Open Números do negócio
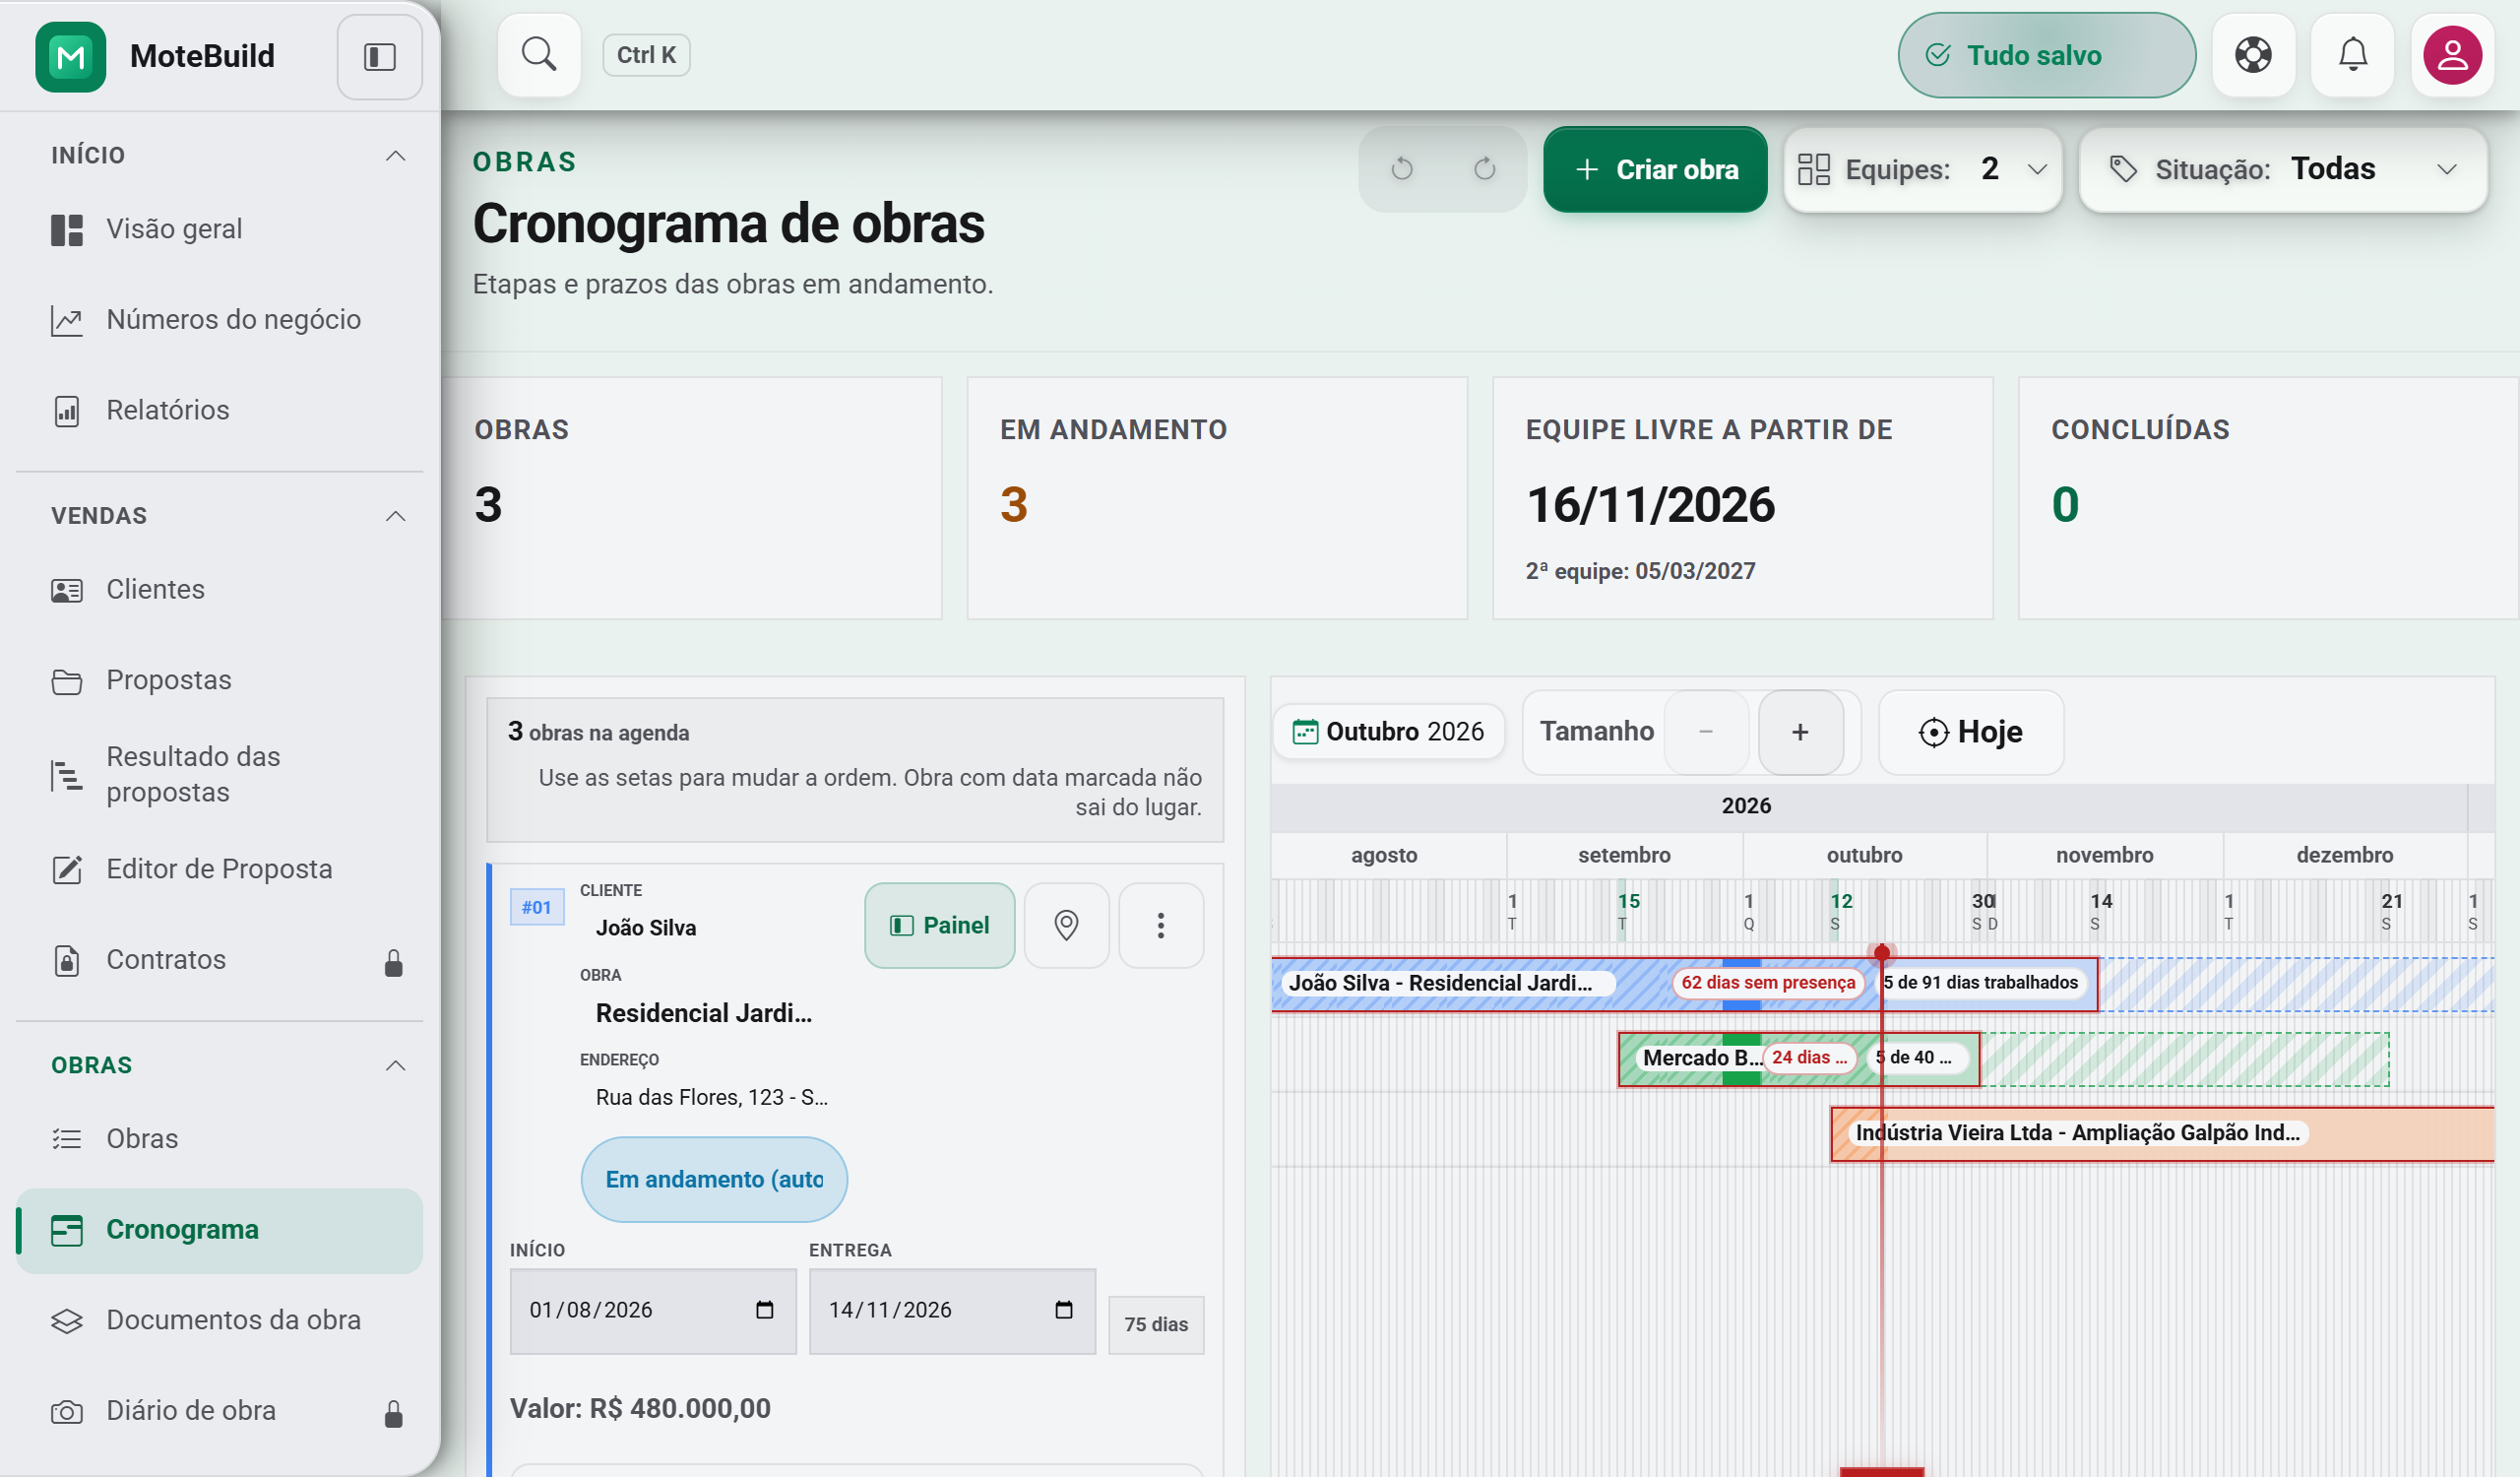This screenshot has width=2520, height=1477. pyautogui.click(x=219, y=320)
